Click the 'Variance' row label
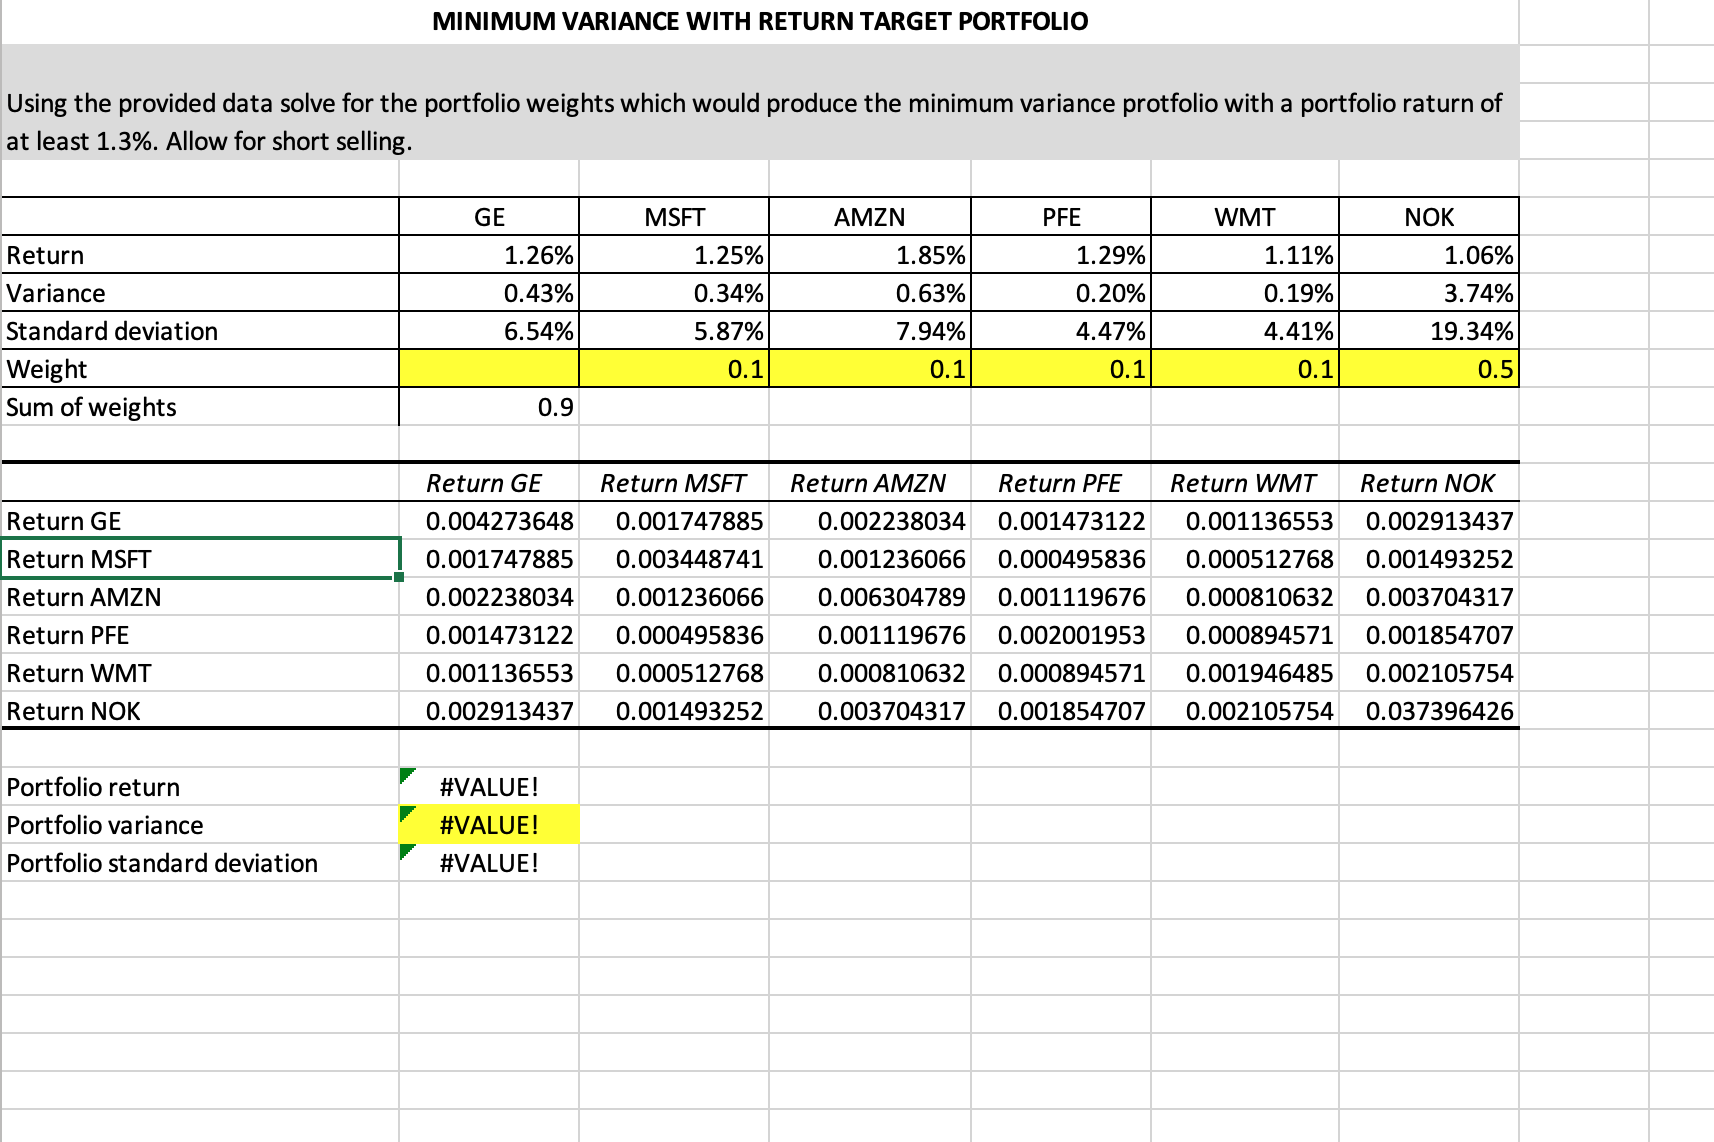The image size is (1714, 1142). pyautogui.click(x=56, y=293)
